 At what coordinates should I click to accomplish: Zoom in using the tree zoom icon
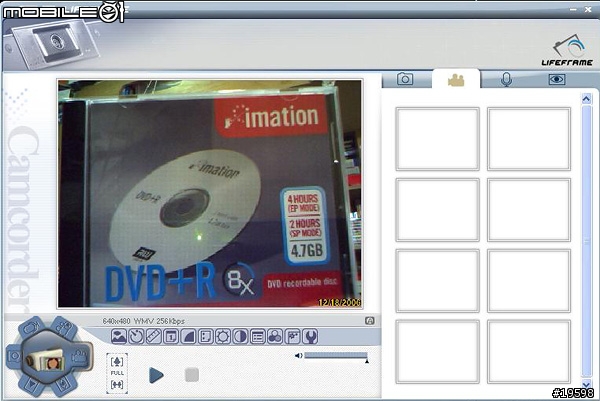(x=117, y=361)
